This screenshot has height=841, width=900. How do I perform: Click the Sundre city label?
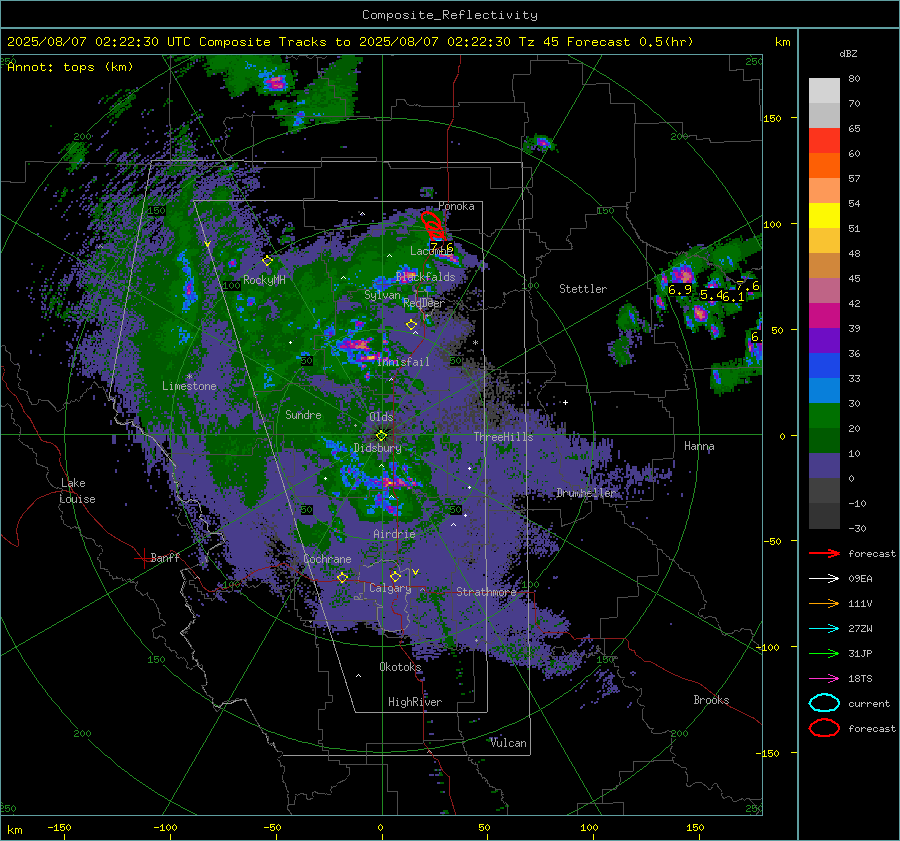pyautogui.click(x=303, y=415)
